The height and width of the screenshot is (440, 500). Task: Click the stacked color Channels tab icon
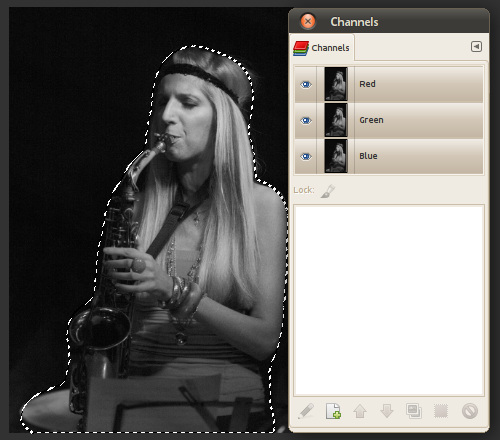tap(301, 48)
